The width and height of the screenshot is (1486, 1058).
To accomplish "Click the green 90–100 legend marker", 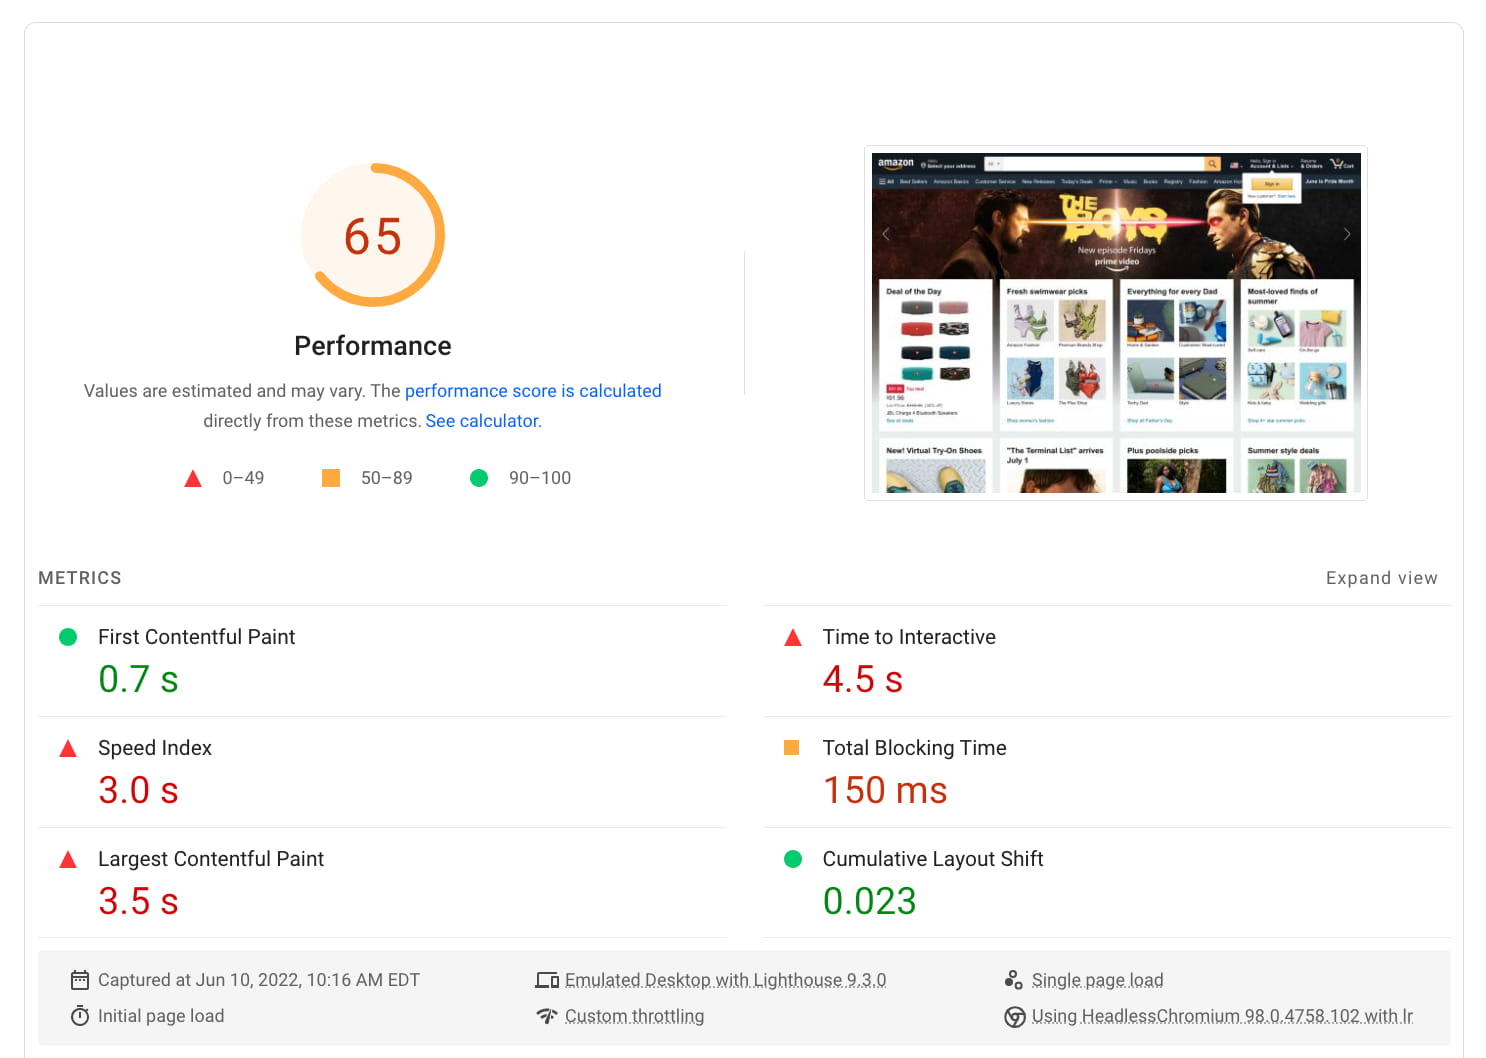I will 478,477.
